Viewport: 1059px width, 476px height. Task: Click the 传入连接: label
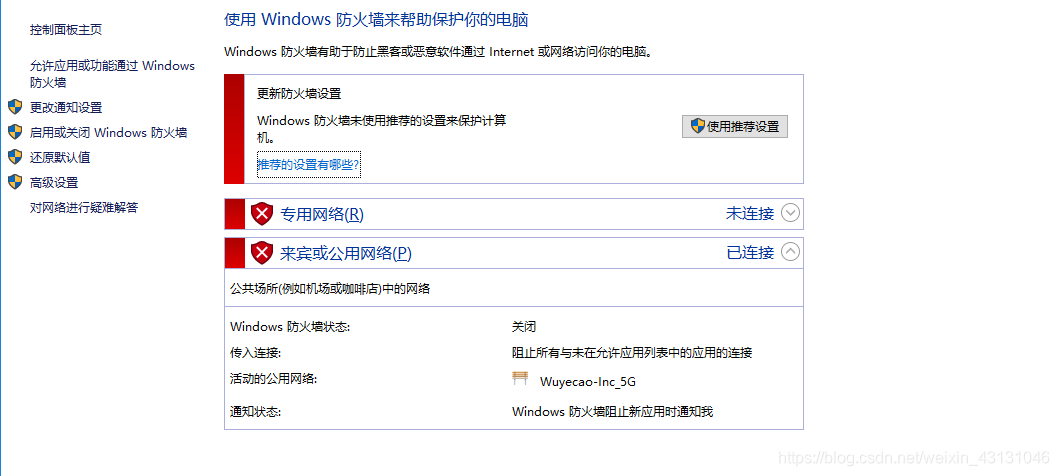(x=255, y=352)
